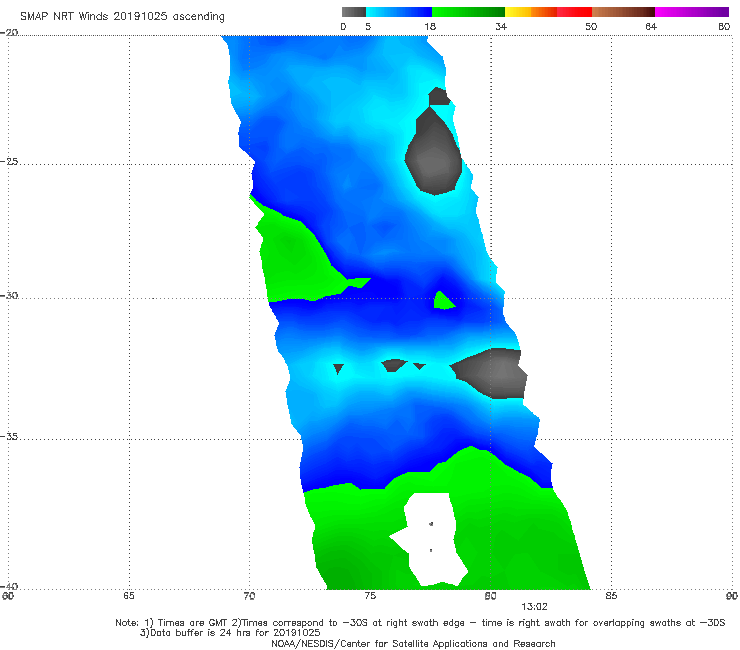The width and height of the screenshot is (740, 650).
Task: Select the green segment of the color bar
Action: pos(468,12)
